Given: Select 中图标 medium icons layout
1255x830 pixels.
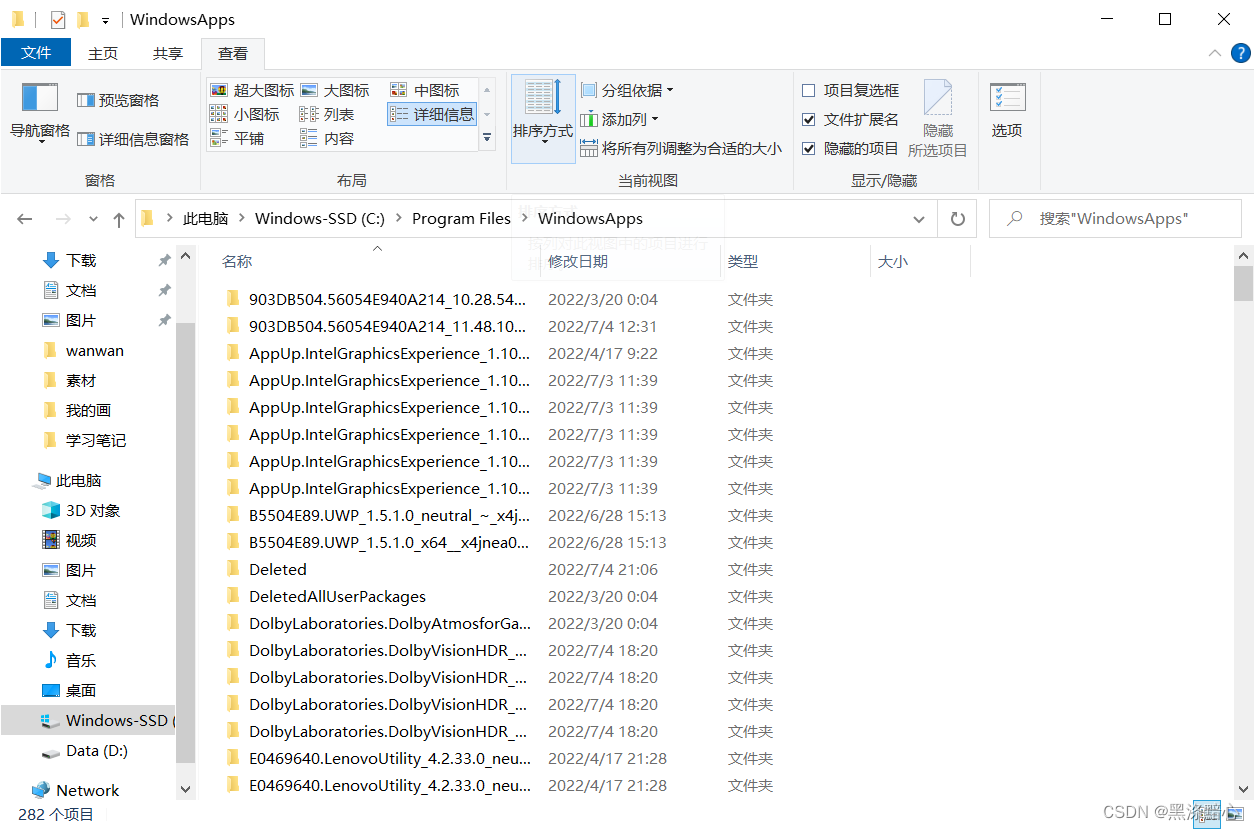Looking at the screenshot, I should [x=425, y=90].
